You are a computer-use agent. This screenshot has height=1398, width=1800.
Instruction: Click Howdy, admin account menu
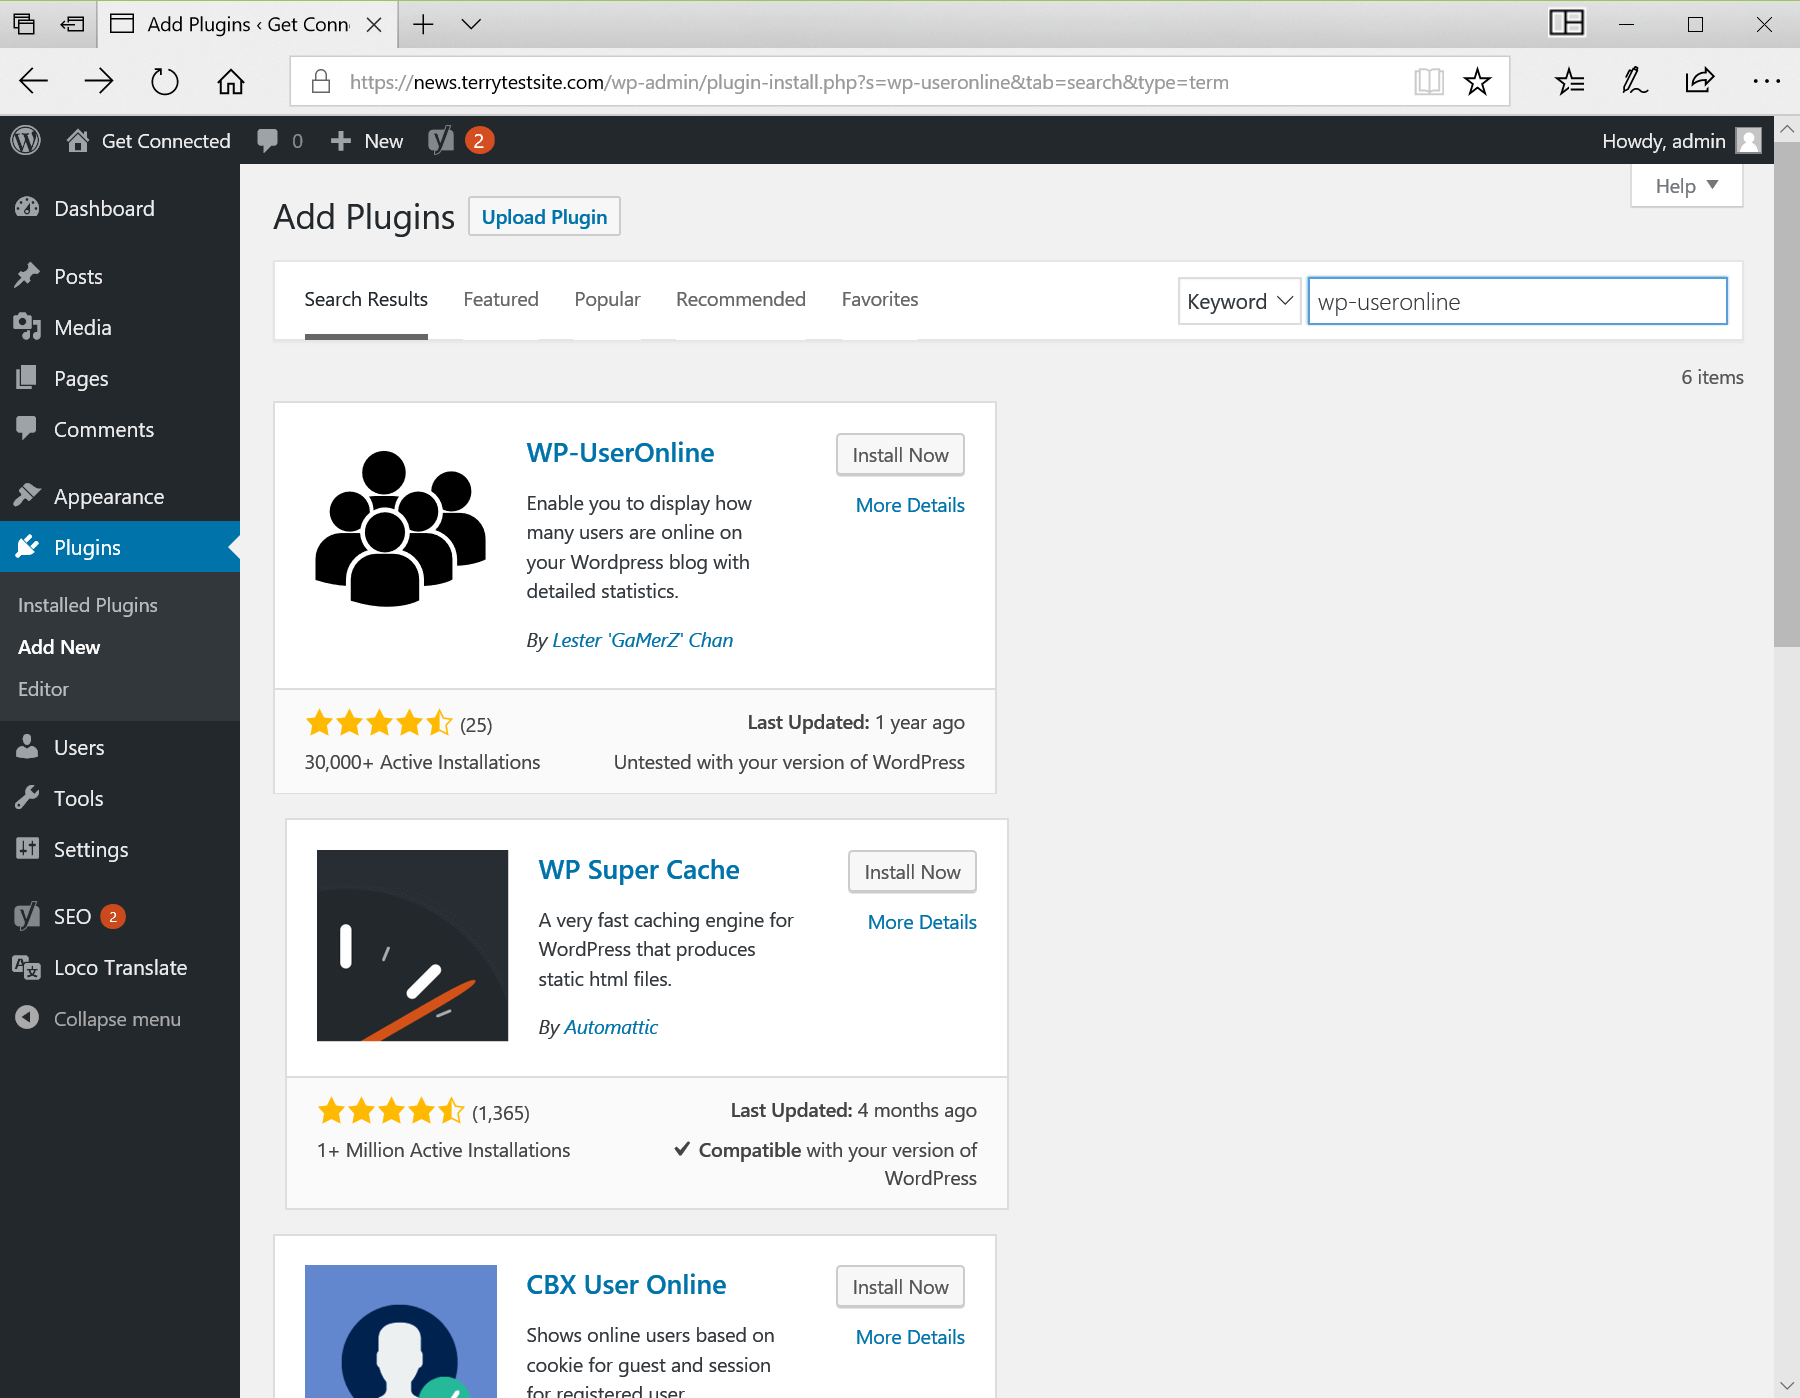pos(1681,141)
